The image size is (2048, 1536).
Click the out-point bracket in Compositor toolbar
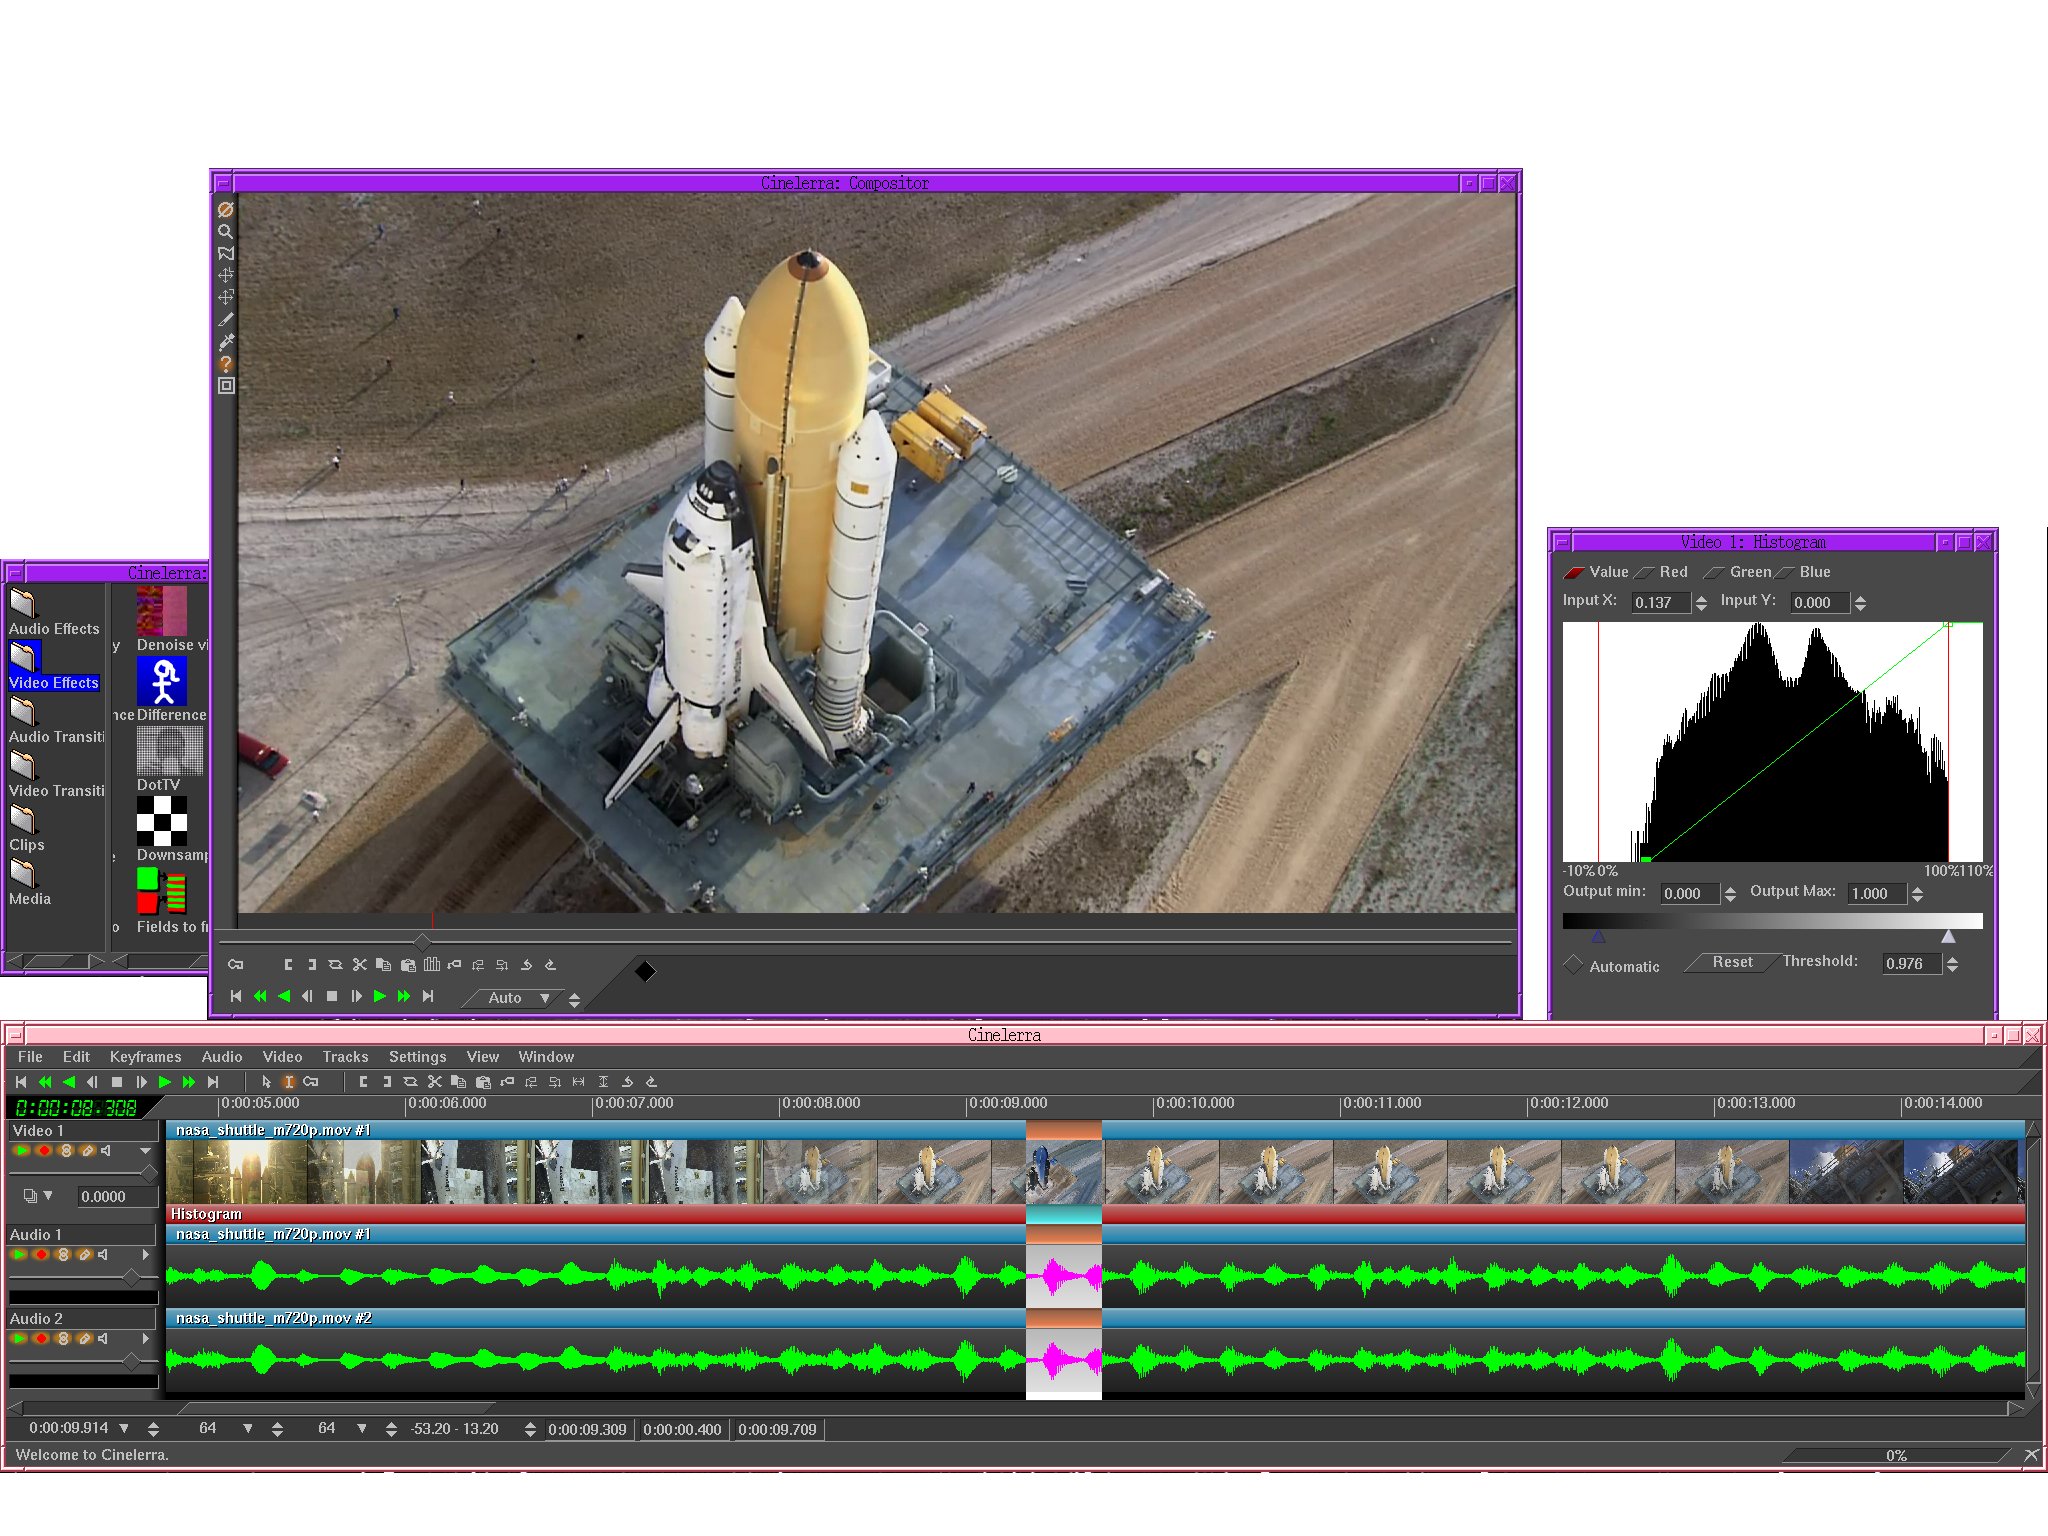click(x=312, y=965)
